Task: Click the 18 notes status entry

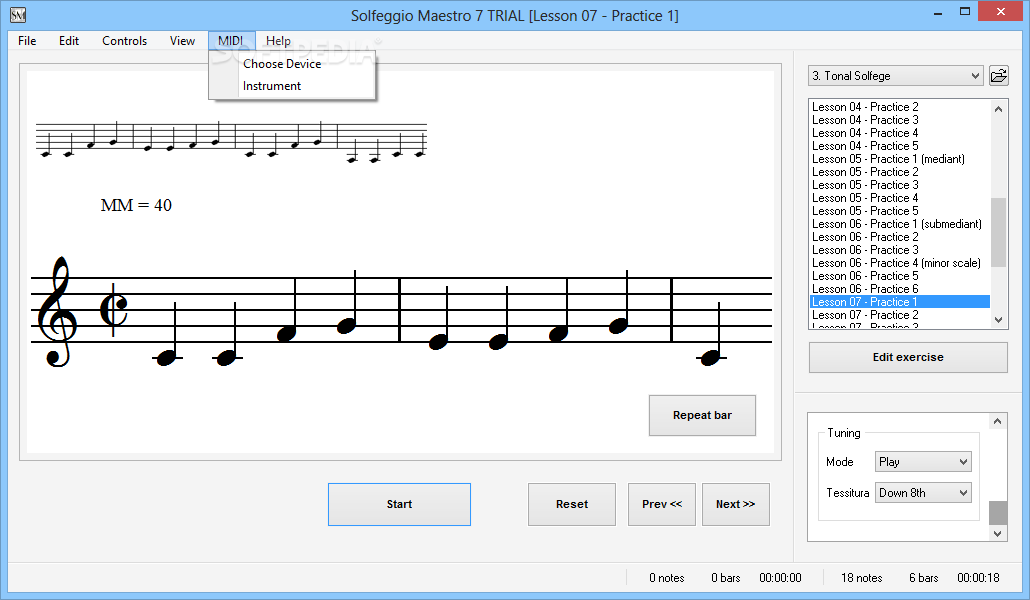Action: [x=861, y=578]
